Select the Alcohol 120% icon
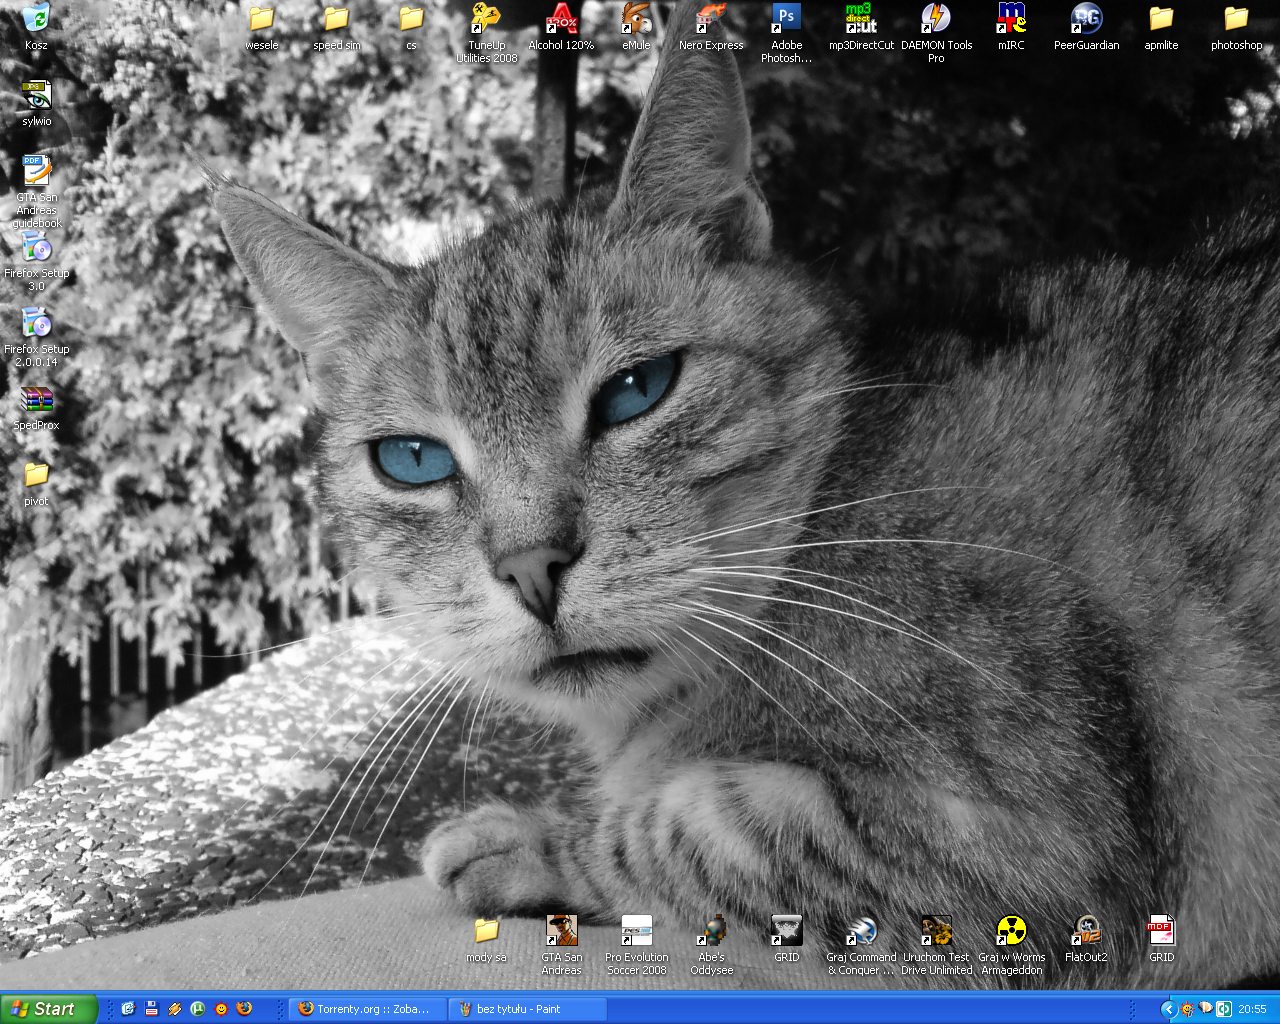The height and width of the screenshot is (1024, 1280). tap(561, 18)
